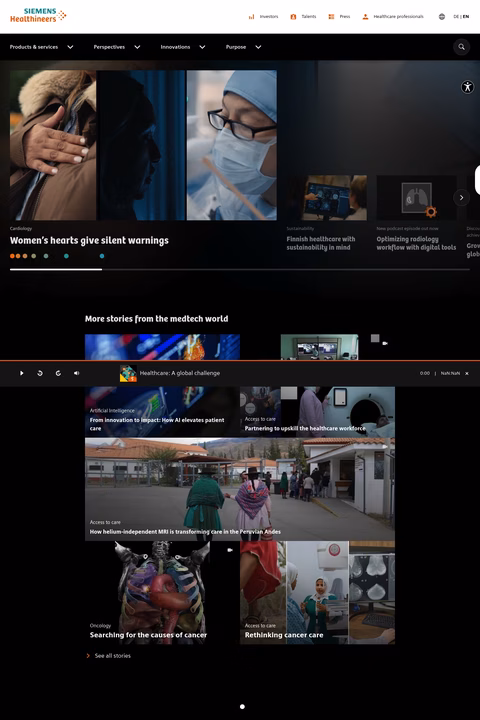Click the 0:00 podcast time display
This screenshot has height=720, width=480.
[x=424, y=373]
